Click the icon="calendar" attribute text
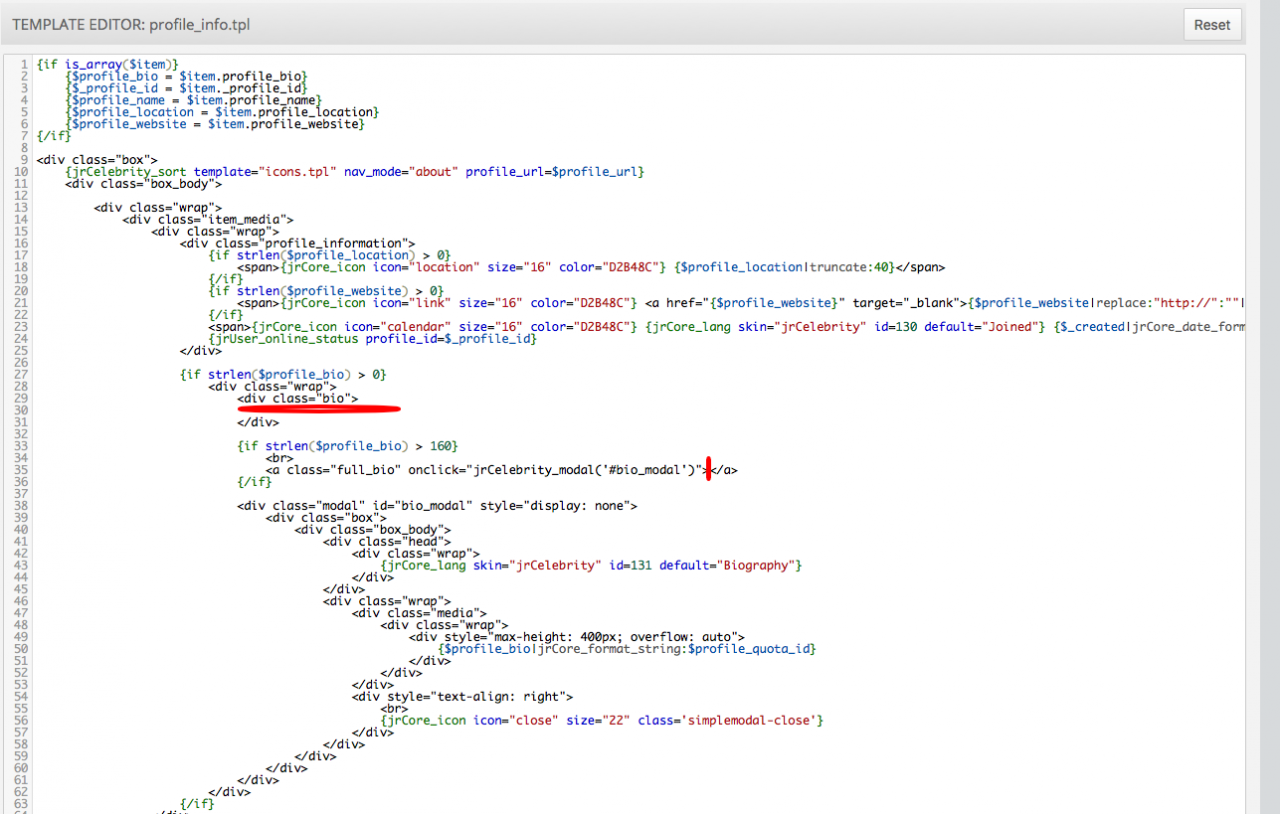The width and height of the screenshot is (1280, 814). 402,327
